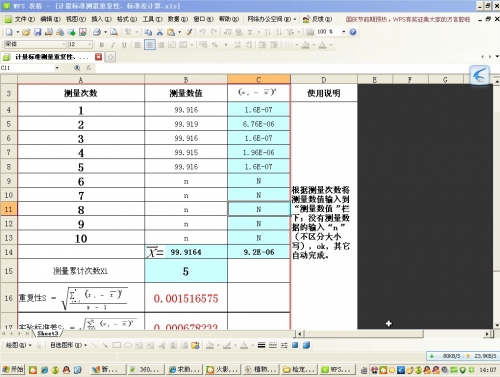Click the 反馈 feedback button

pos(318,19)
